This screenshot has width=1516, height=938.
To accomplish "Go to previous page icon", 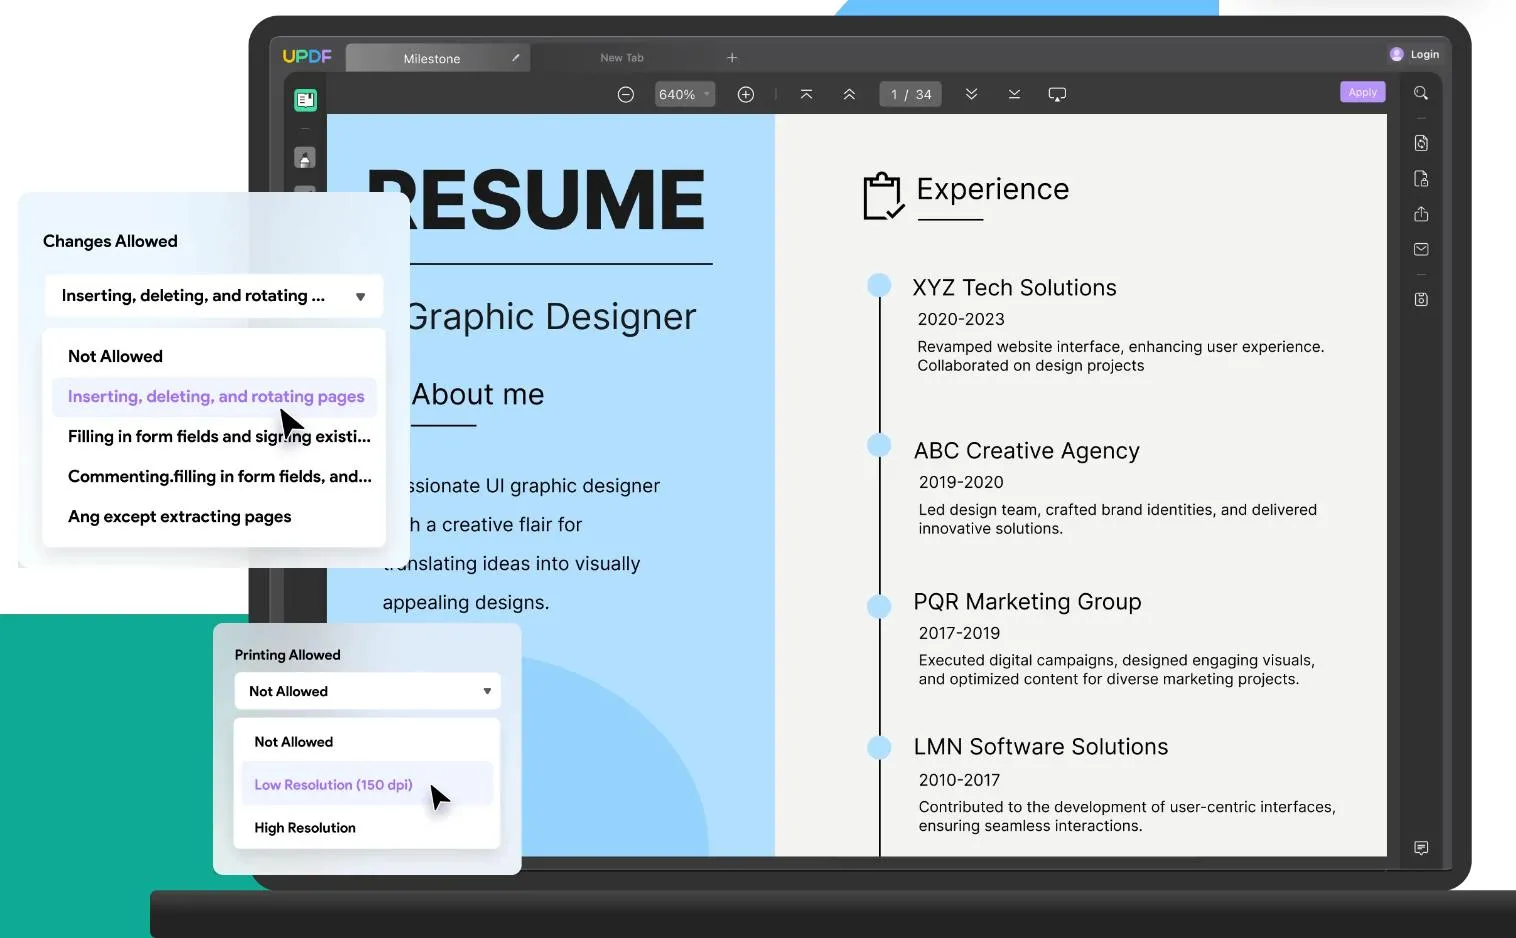I will coord(849,94).
